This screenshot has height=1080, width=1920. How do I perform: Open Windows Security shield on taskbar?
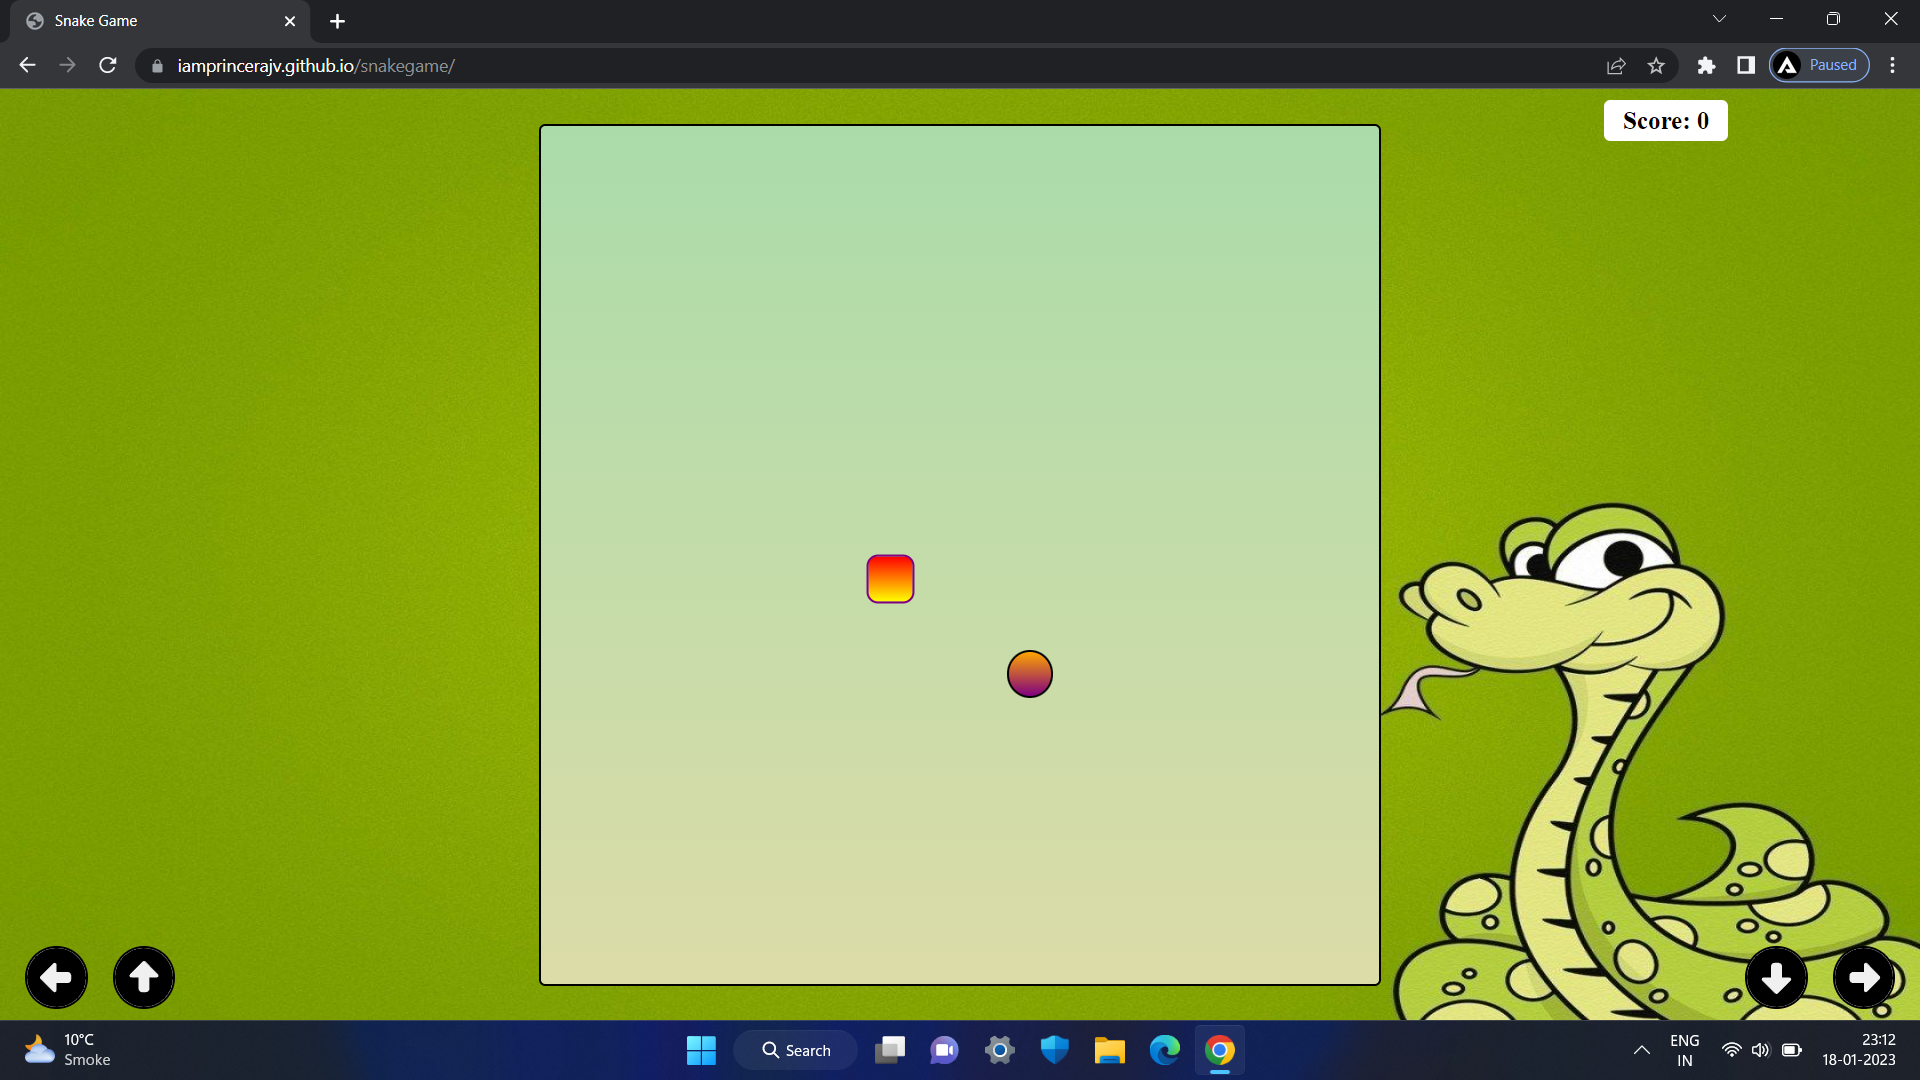click(x=1054, y=1050)
